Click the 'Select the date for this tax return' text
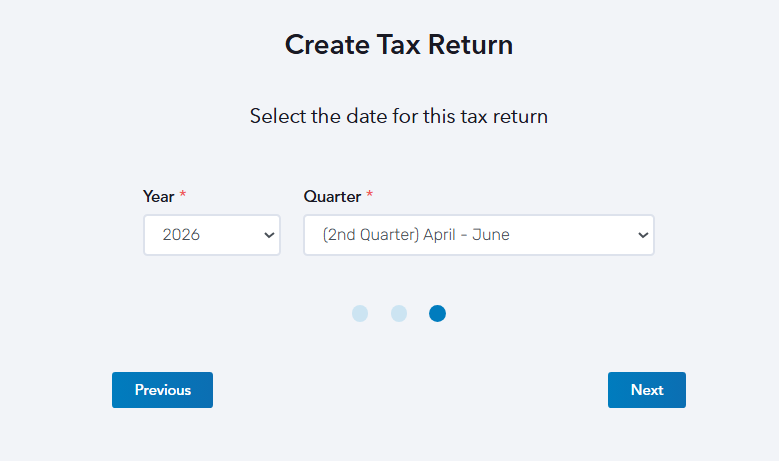The image size is (779, 461). (398, 116)
